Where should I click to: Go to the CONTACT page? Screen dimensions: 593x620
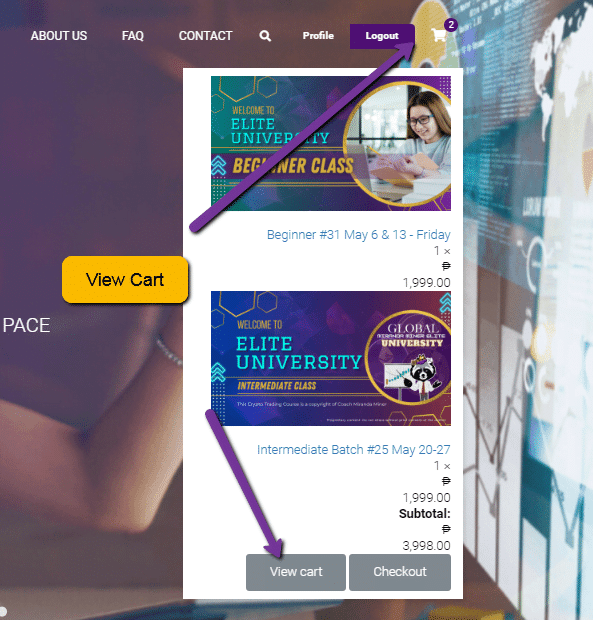point(205,36)
